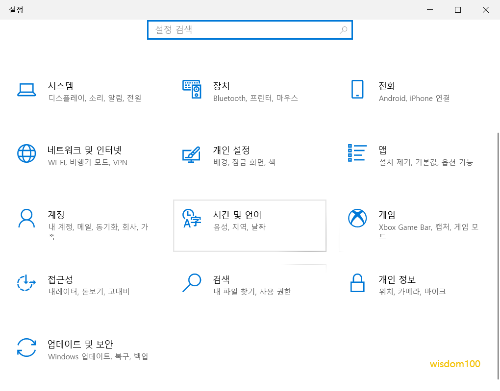Open the 장치 settings title
500x391 pixels.
point(222,86)
